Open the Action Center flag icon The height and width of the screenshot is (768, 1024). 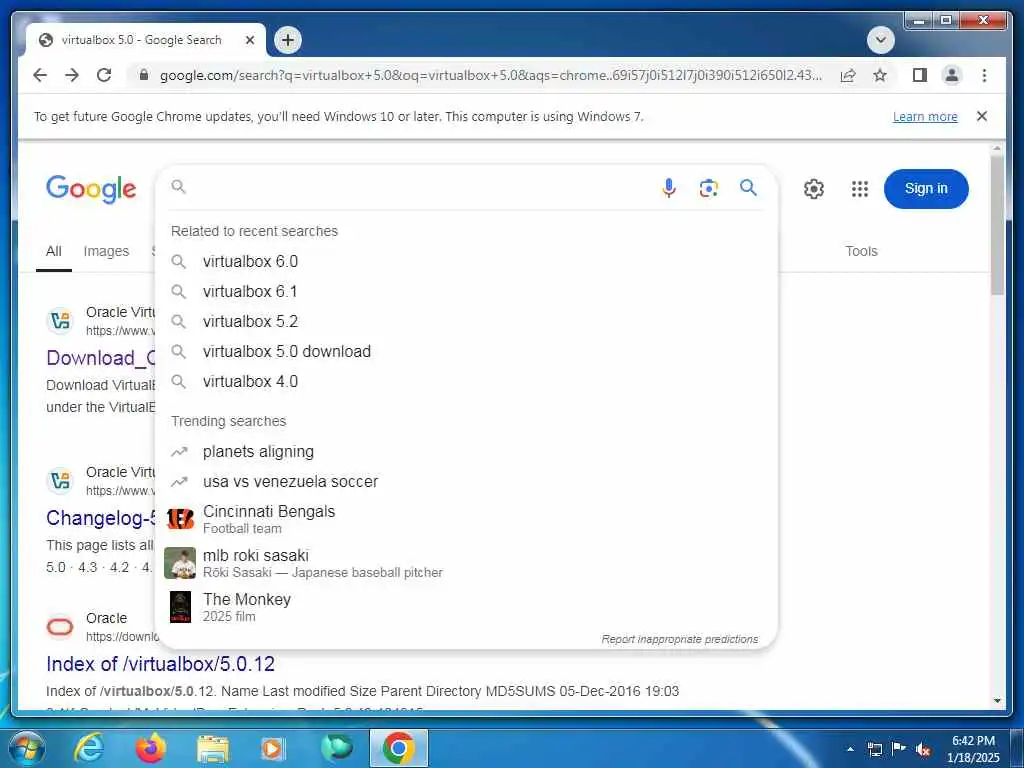click(x=899, y=749)
